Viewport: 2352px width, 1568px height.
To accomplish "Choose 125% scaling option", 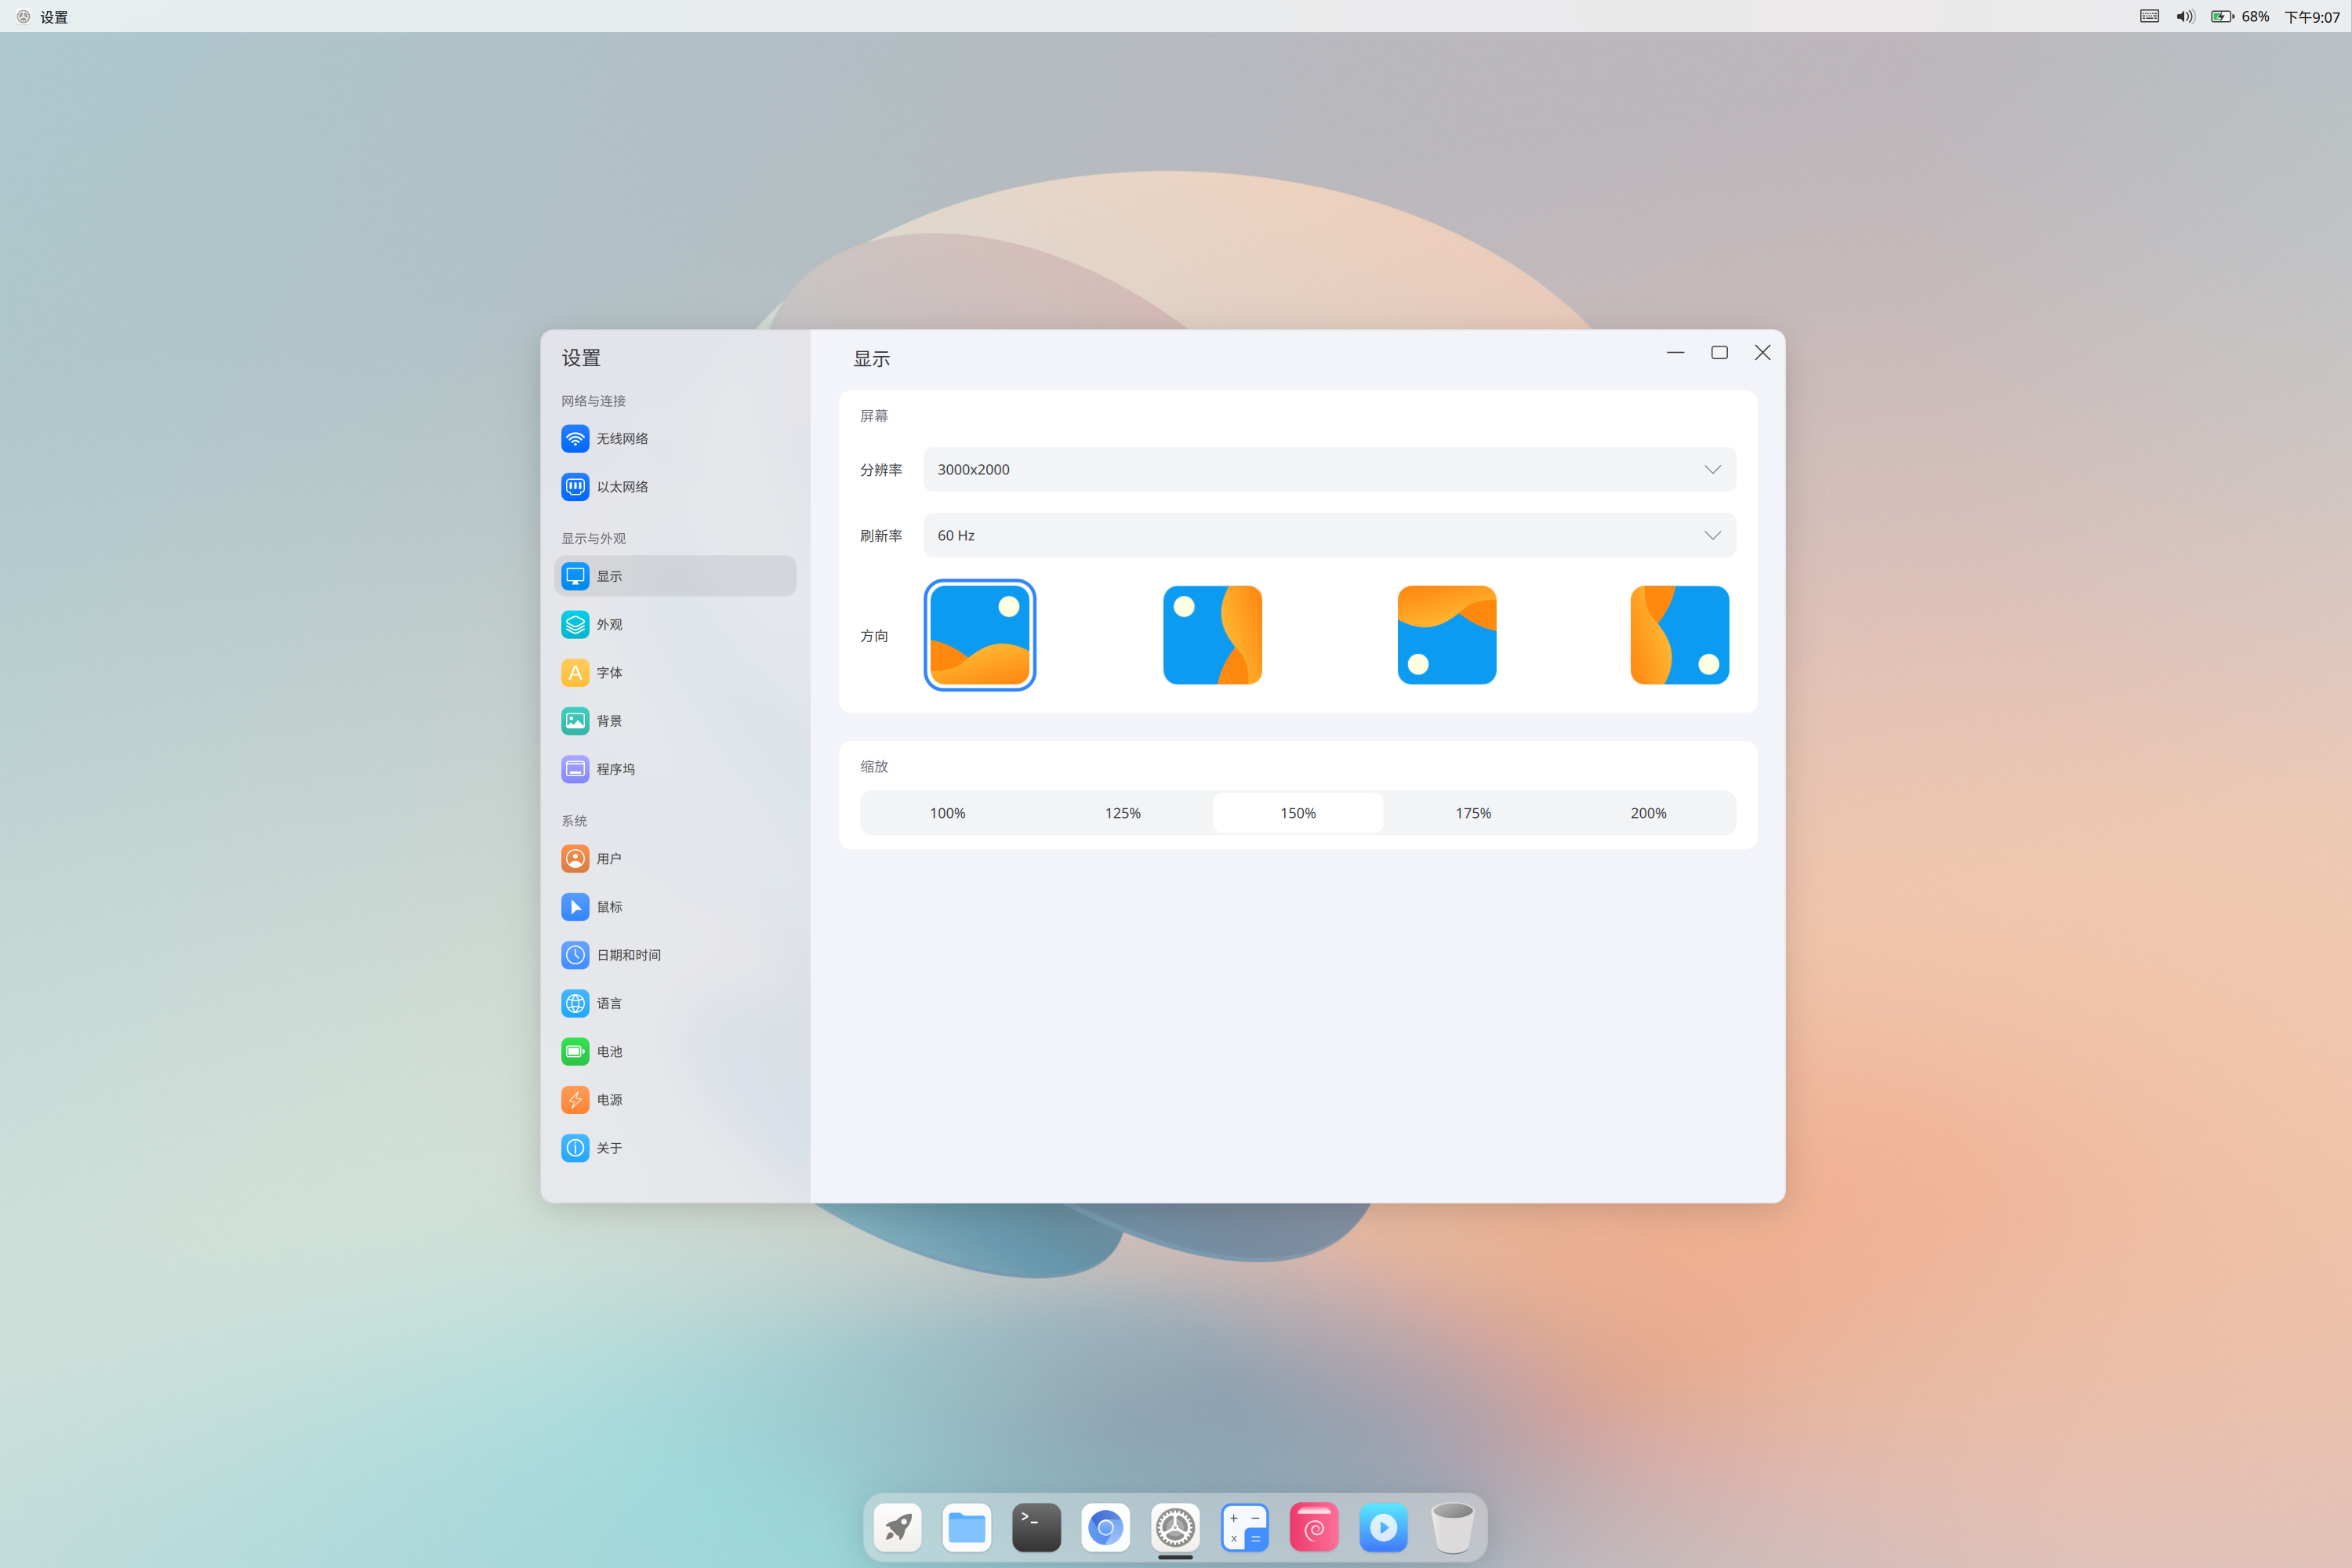I will 1122,813.
